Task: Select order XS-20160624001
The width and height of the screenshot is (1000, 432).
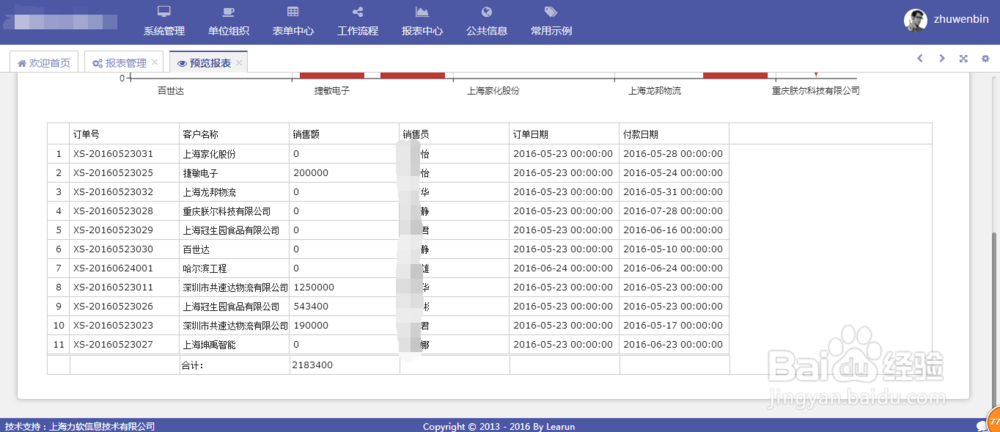Action: tap(113, 268)
